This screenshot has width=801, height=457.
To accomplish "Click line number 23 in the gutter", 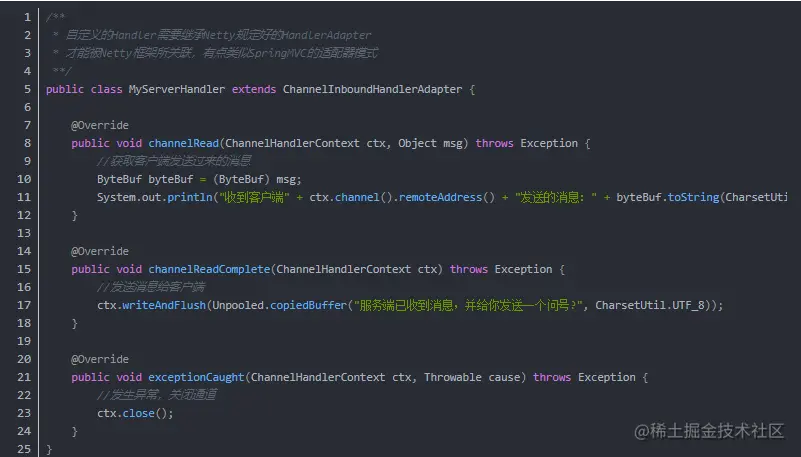I will click(24, 413).
